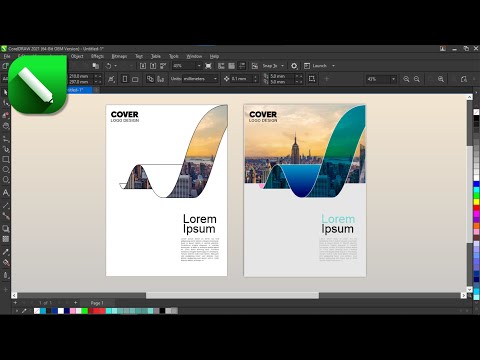Screen dimensions: 480x360
Task: Click the page width 210.0 mm field
Action: pyautogui.click(x=81, y=76)
